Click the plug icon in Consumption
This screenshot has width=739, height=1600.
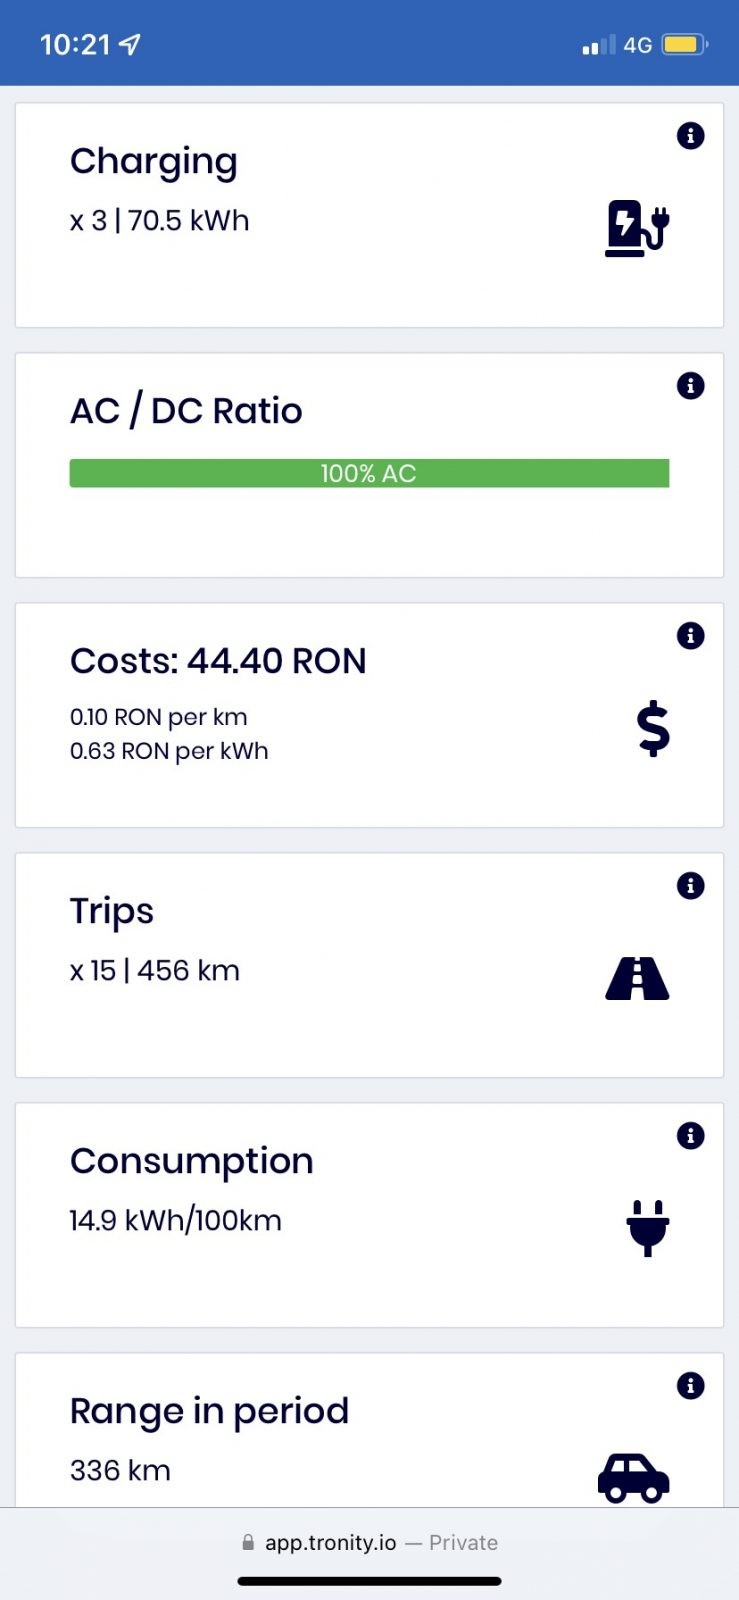pyautogui.click(x=648, y=1228)
